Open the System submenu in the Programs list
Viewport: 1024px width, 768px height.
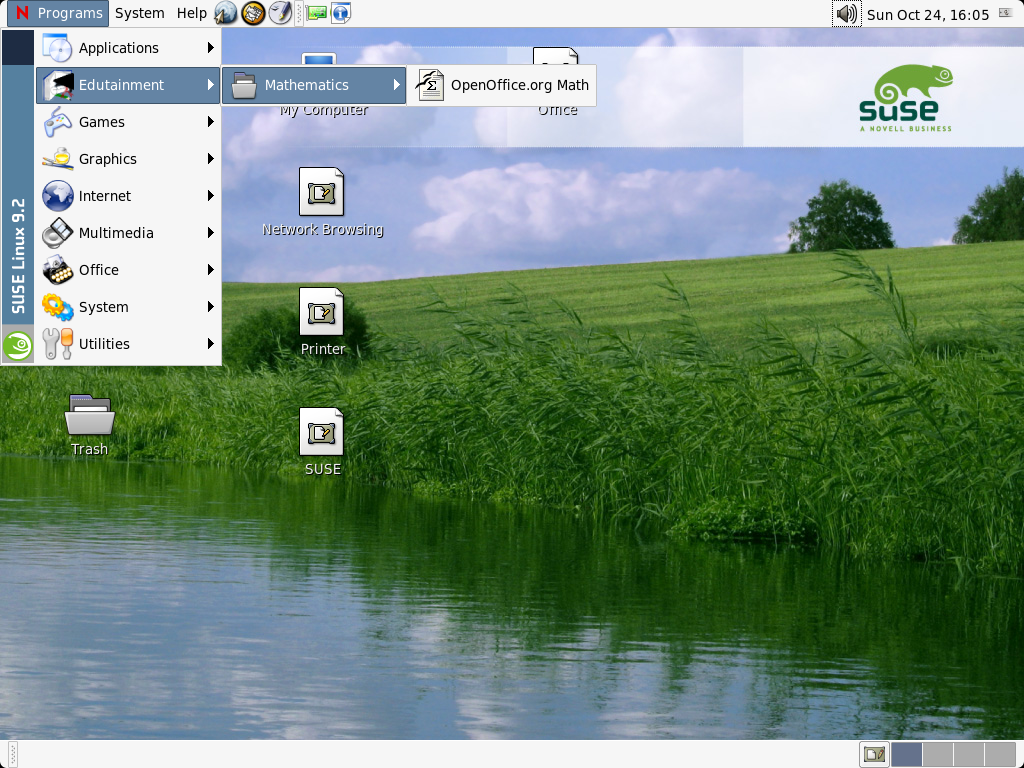tap(128, 307)
